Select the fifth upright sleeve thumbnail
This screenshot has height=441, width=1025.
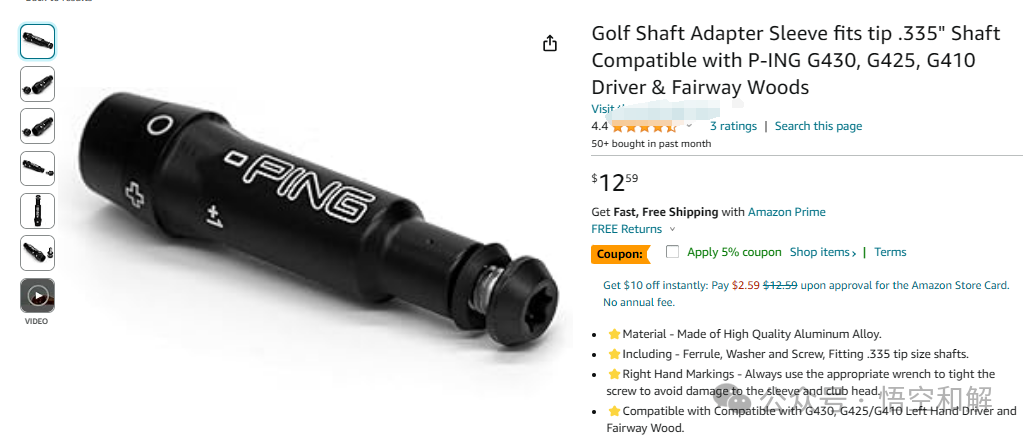coord(37,211)
